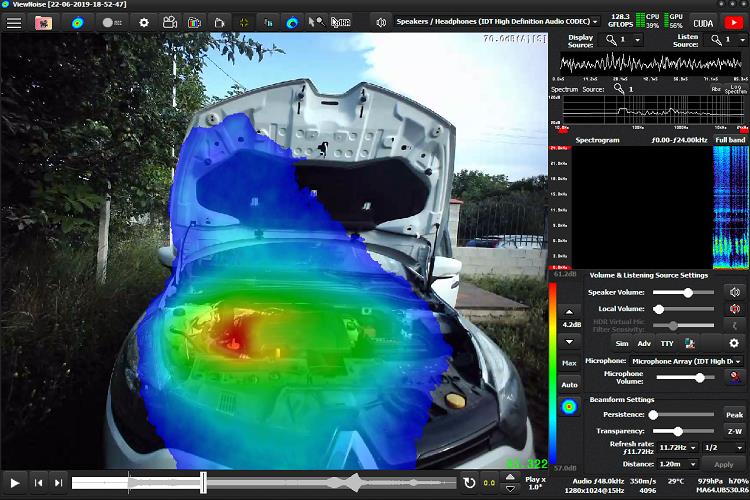Skip to next frame
750x500 pixels.
click(x=58, y=483)
